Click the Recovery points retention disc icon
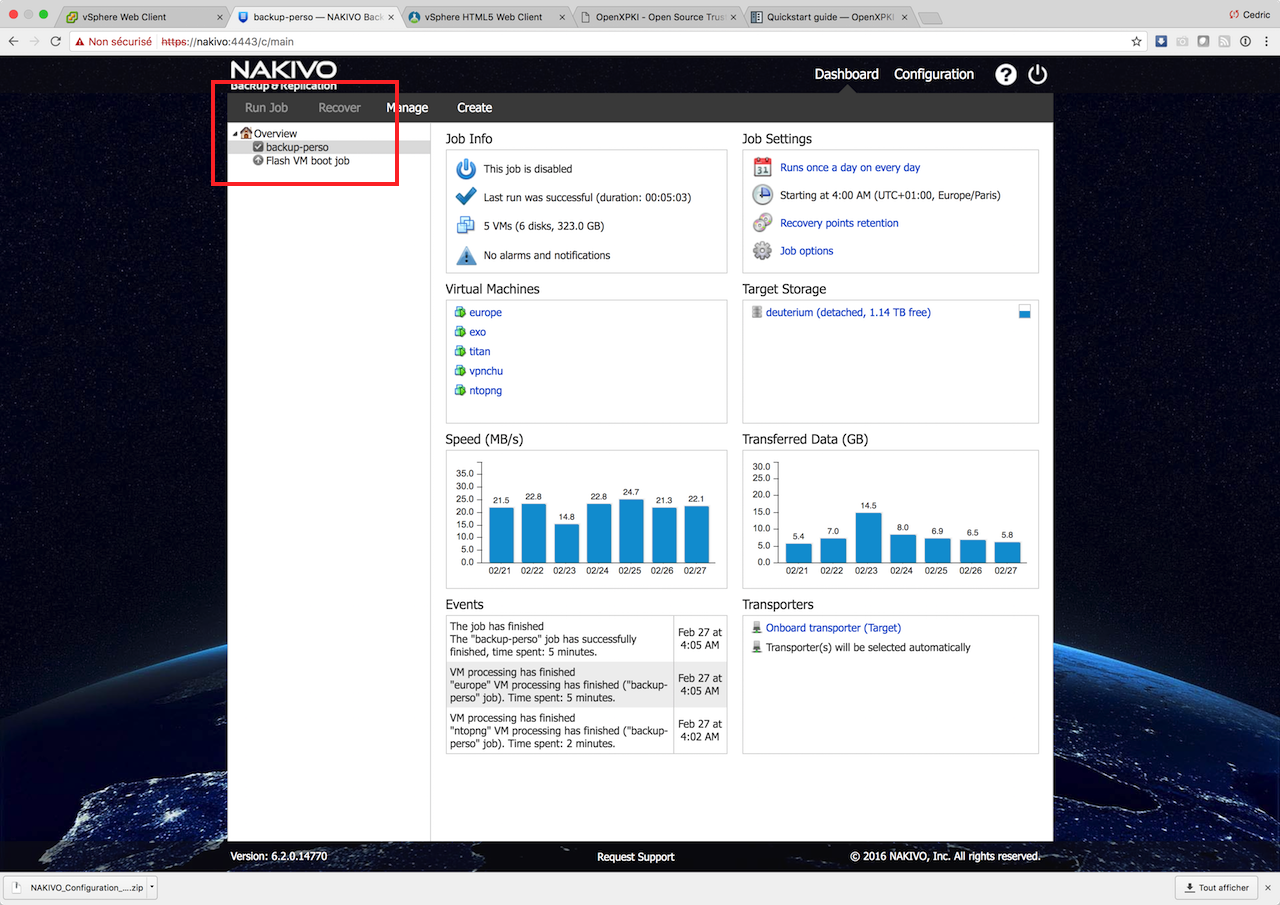Screen dimensions: 1280x905 [762, 223]
